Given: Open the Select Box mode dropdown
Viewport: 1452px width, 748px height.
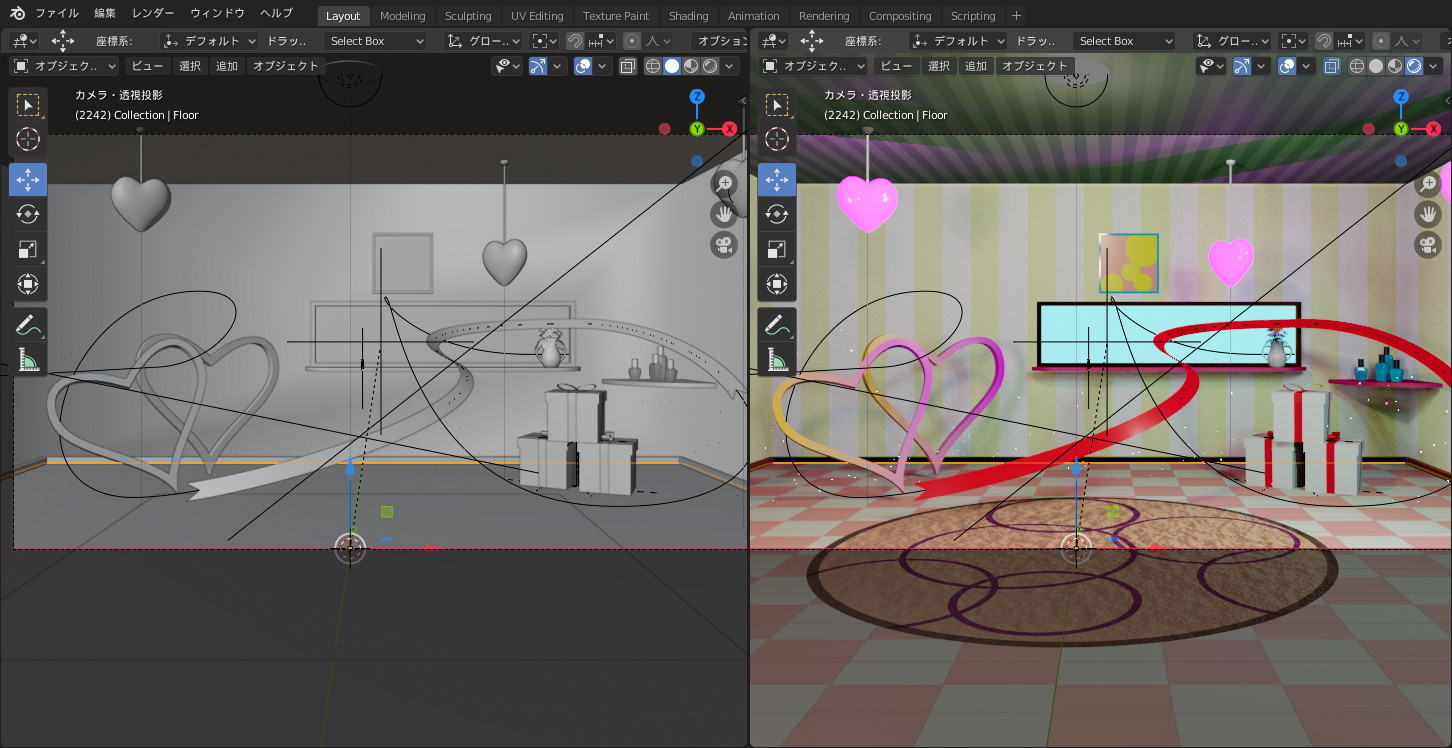Looking at the screenshot, I should [x=375, y=41].
